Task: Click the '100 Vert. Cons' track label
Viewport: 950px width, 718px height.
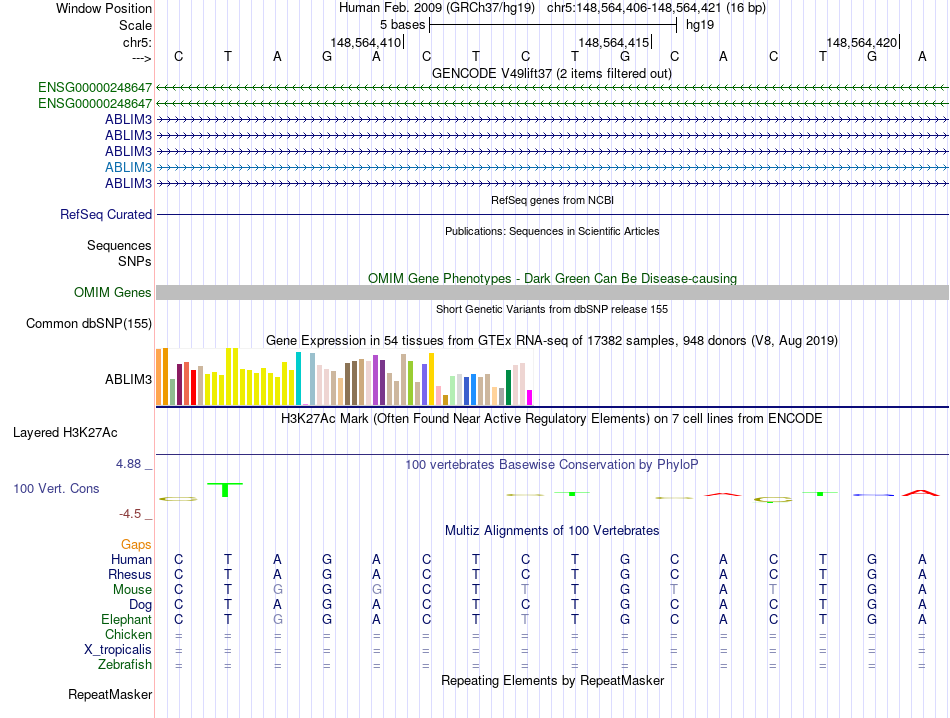Action: [x=56, y=488]
